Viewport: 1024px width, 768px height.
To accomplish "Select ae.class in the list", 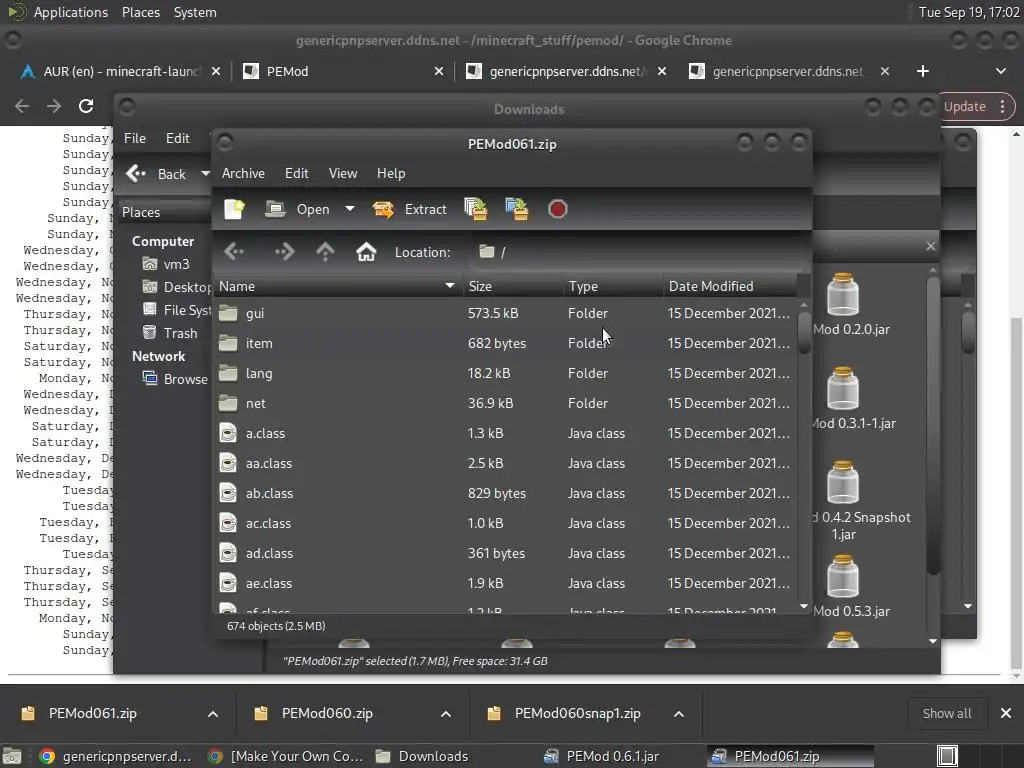I will click(x=505, y=584).
